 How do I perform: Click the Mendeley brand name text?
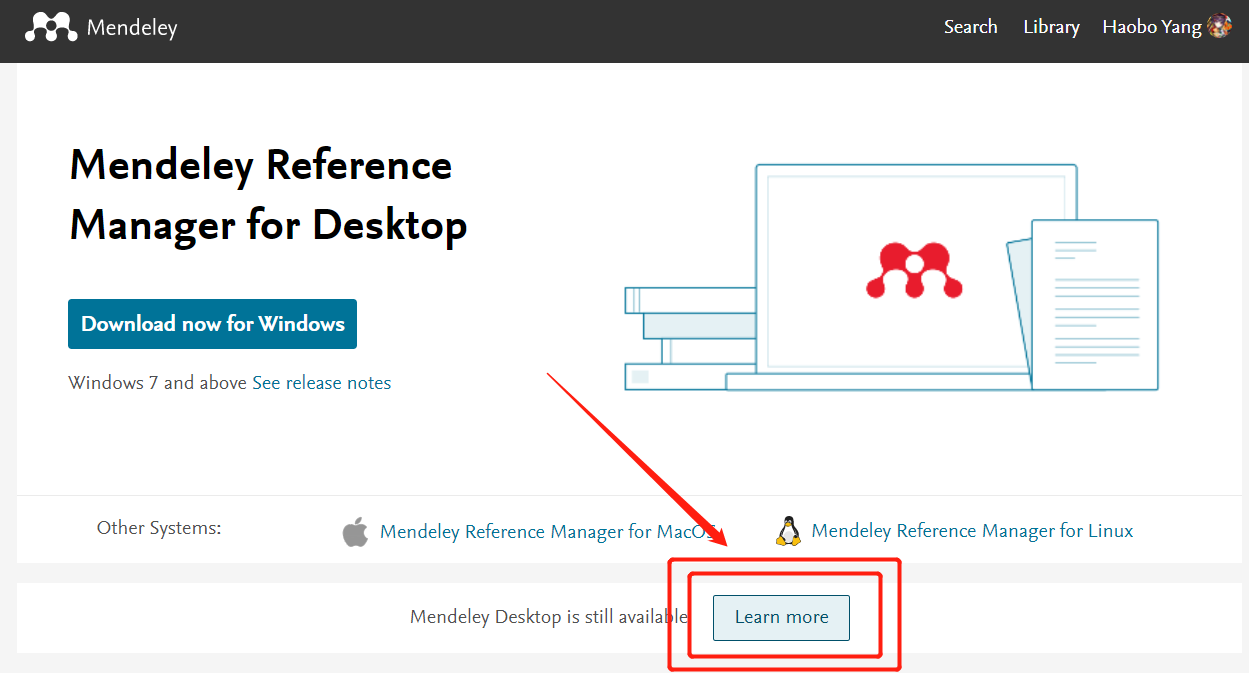point(132,28)
